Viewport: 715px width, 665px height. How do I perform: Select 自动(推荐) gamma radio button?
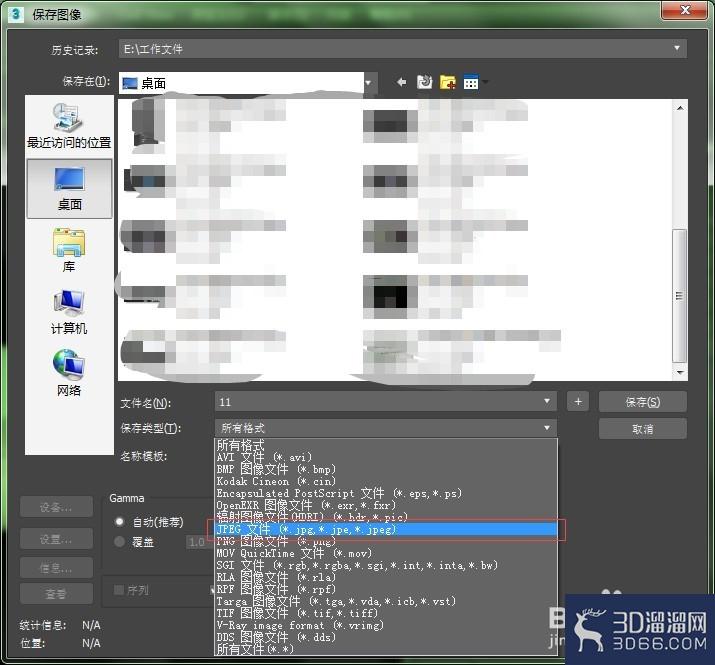[x=120, y=521]
